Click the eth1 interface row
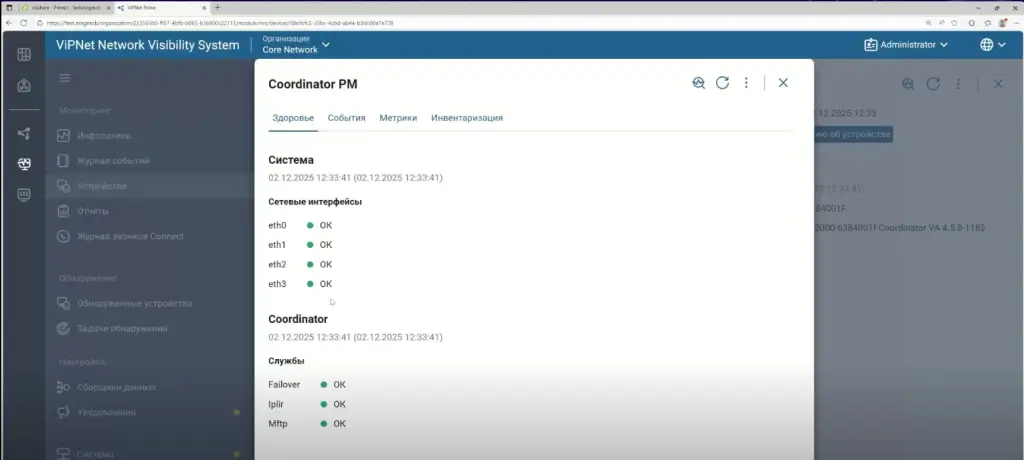The height and width of the screenshot is (460, 1024). click(x=300, y=245)
